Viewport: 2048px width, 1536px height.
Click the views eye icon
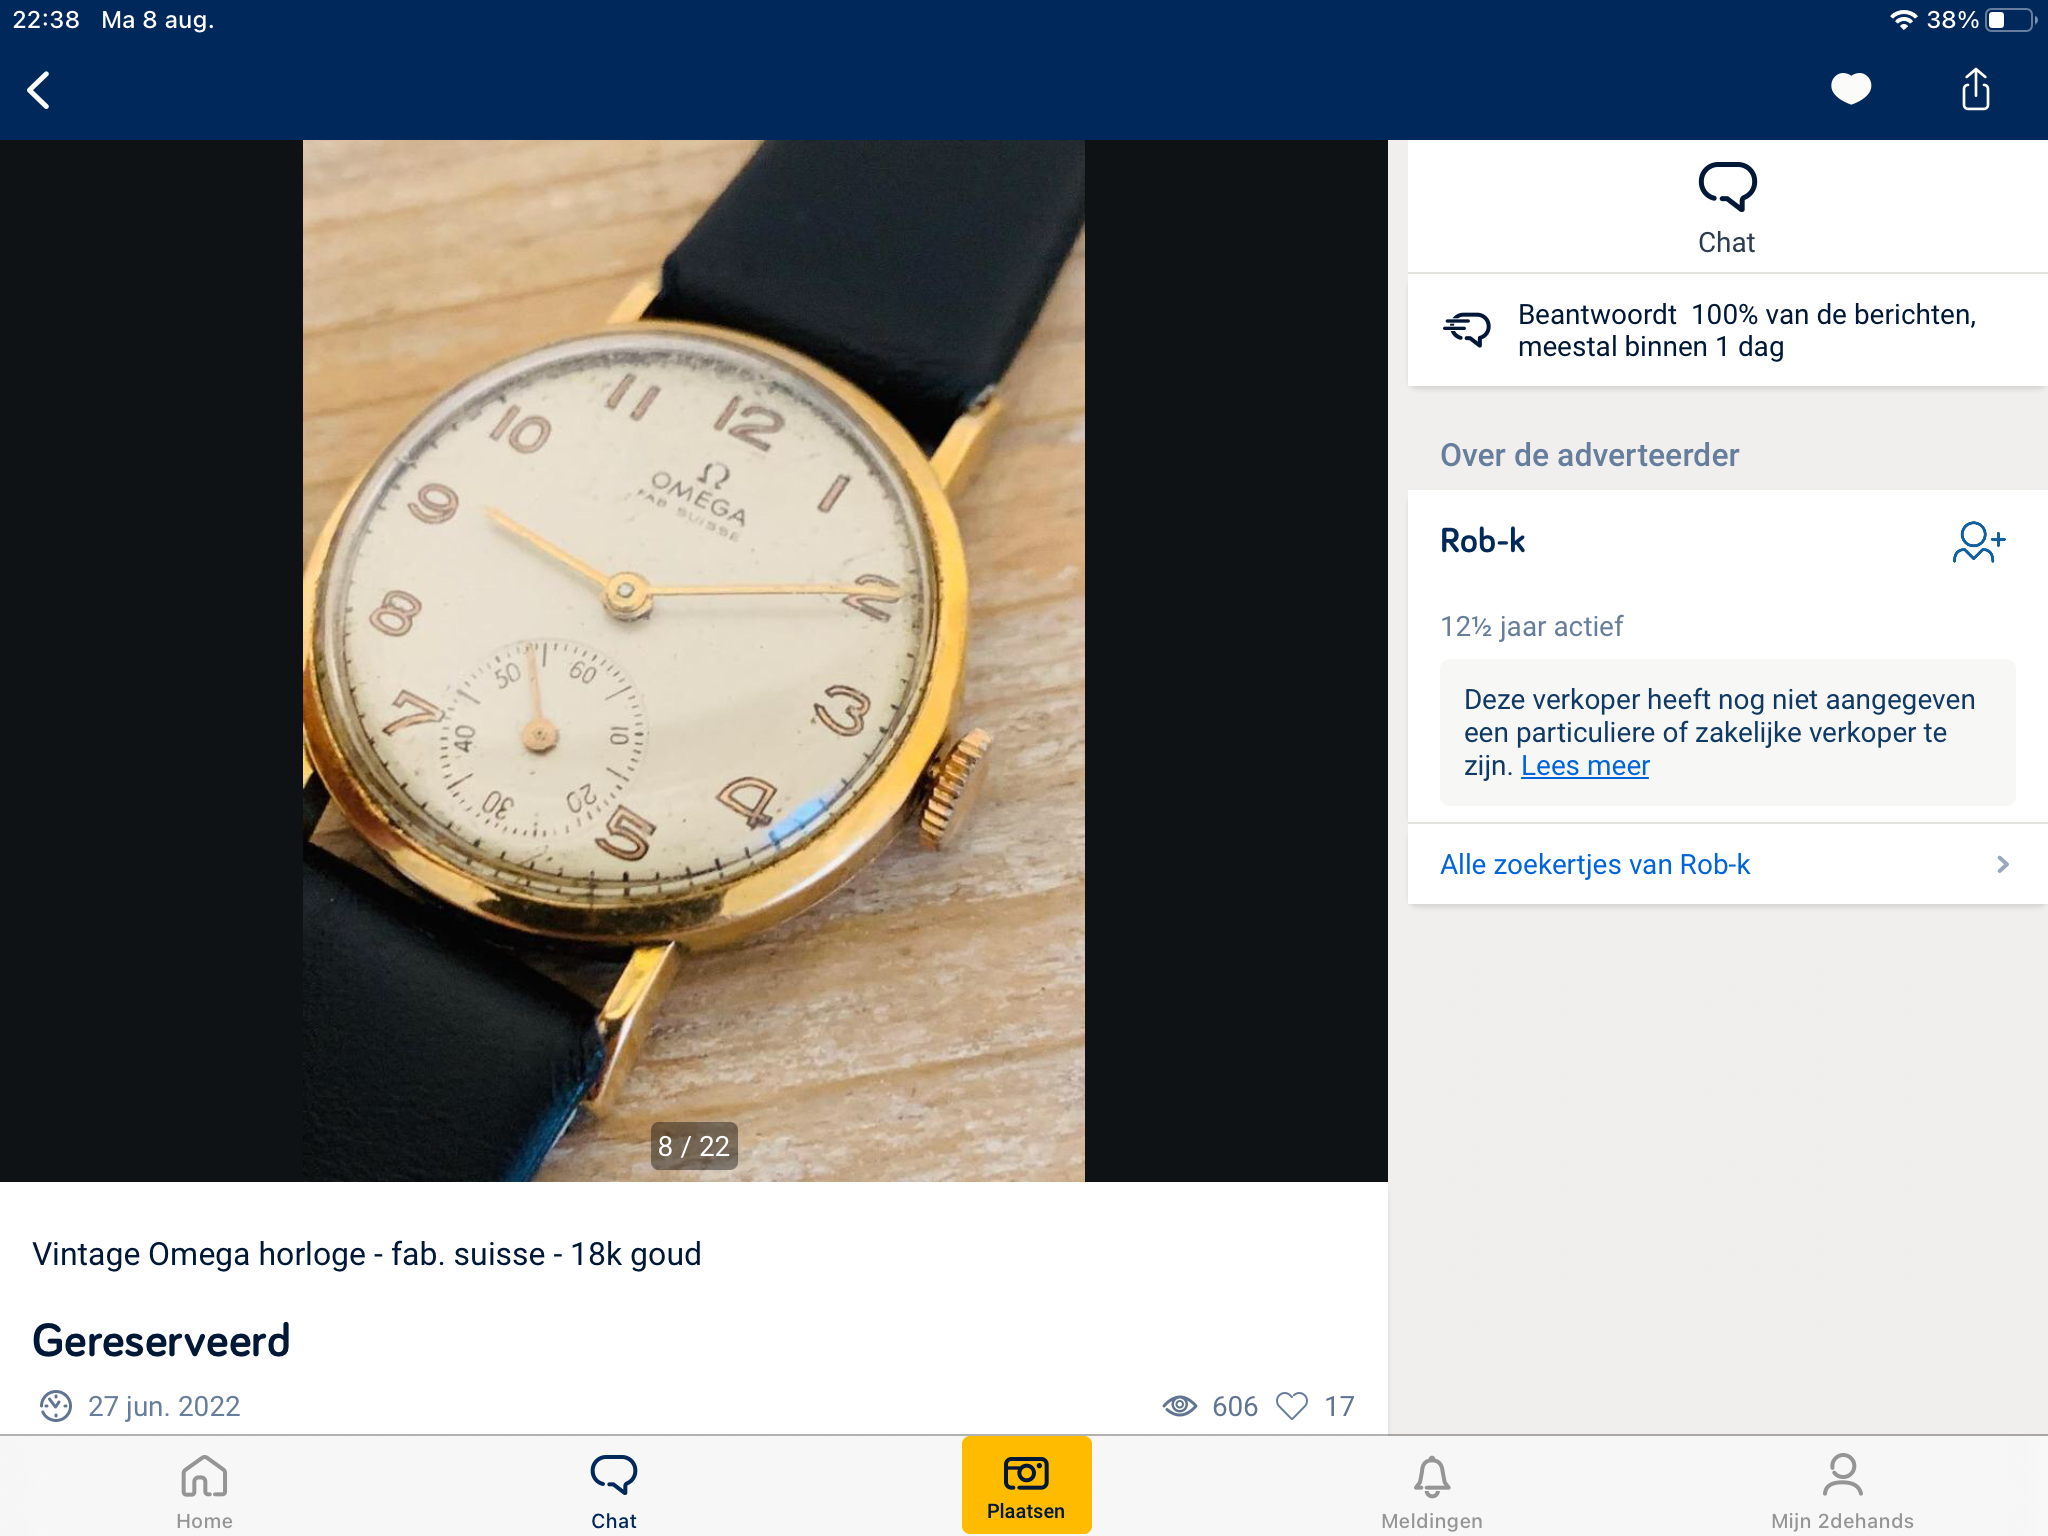pyautogui.click(x=1180, y=1406)
